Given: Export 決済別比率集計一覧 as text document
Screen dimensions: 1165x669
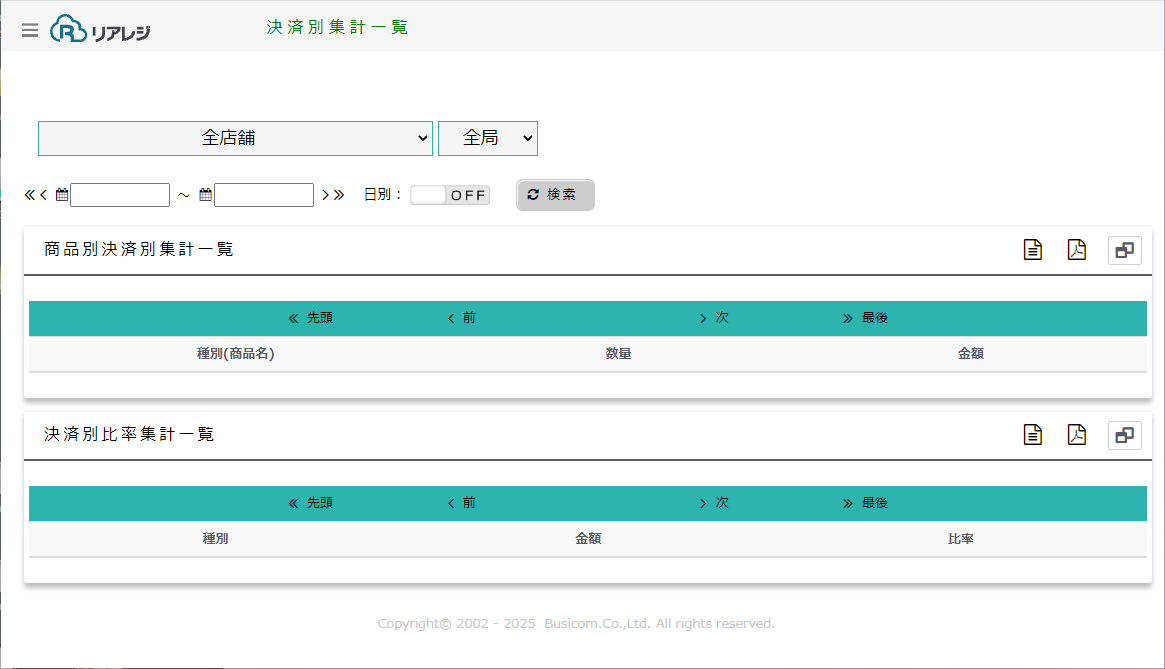Looking at the screenshot, I should click(x=1033, y=435).
